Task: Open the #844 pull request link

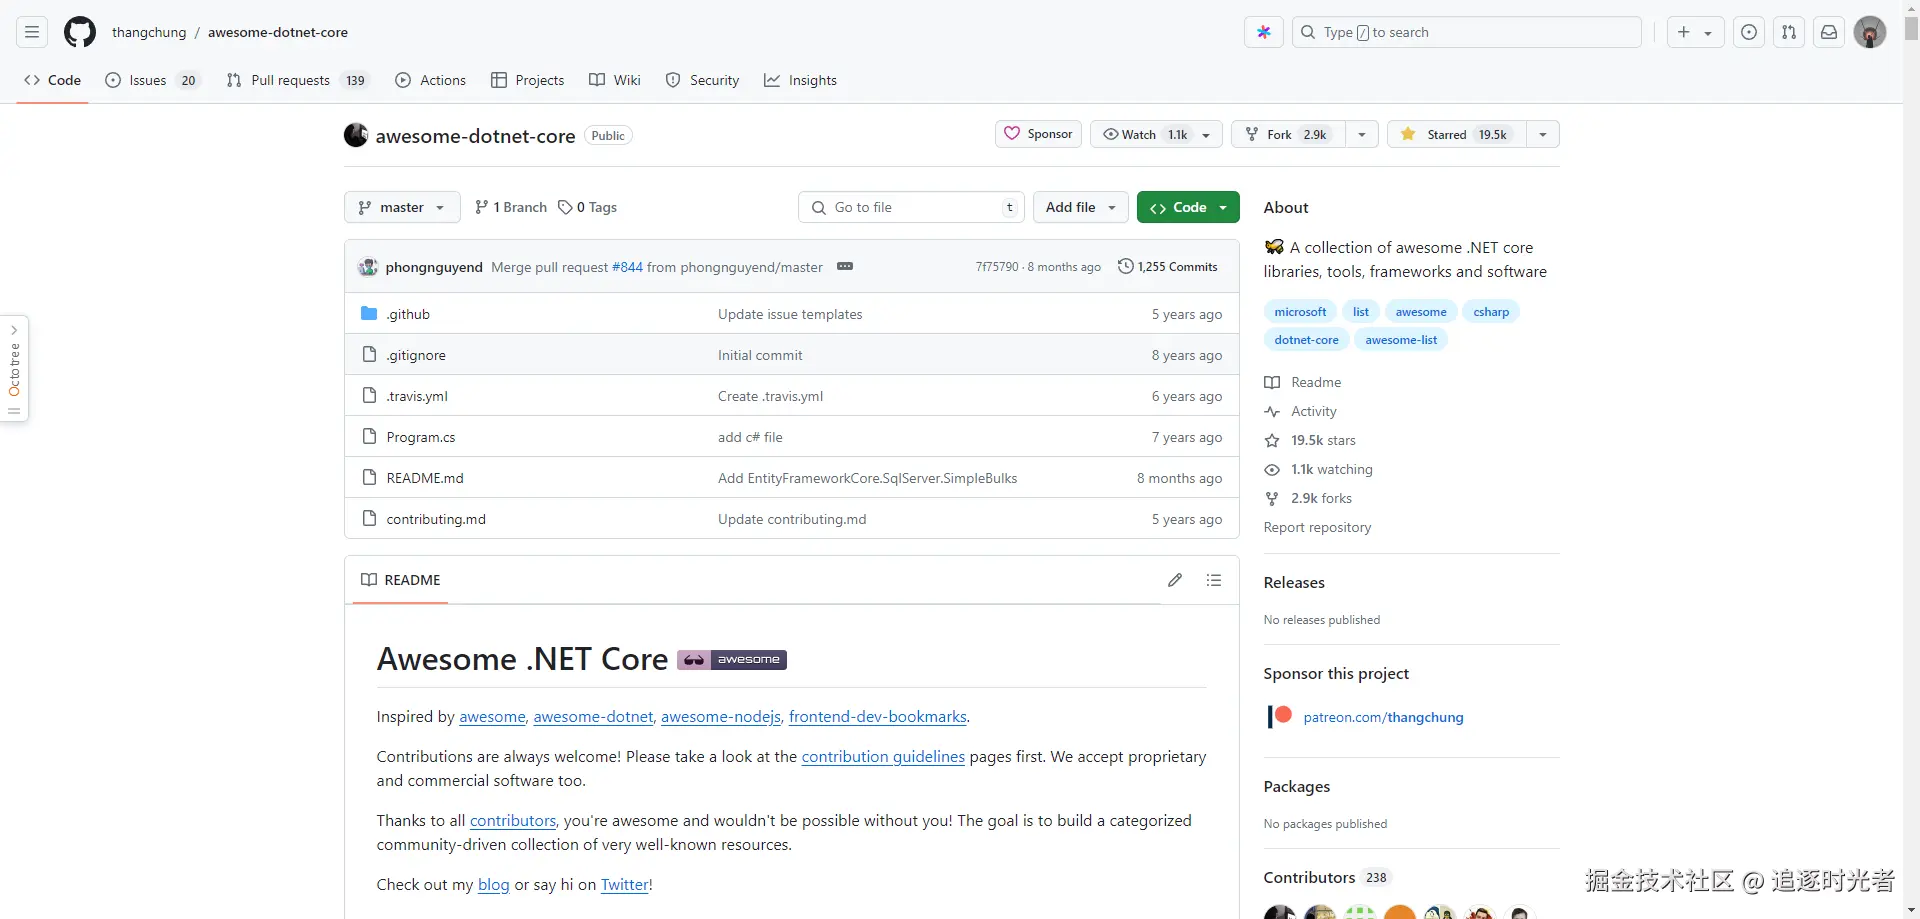Action: click(x=627, y=267)
